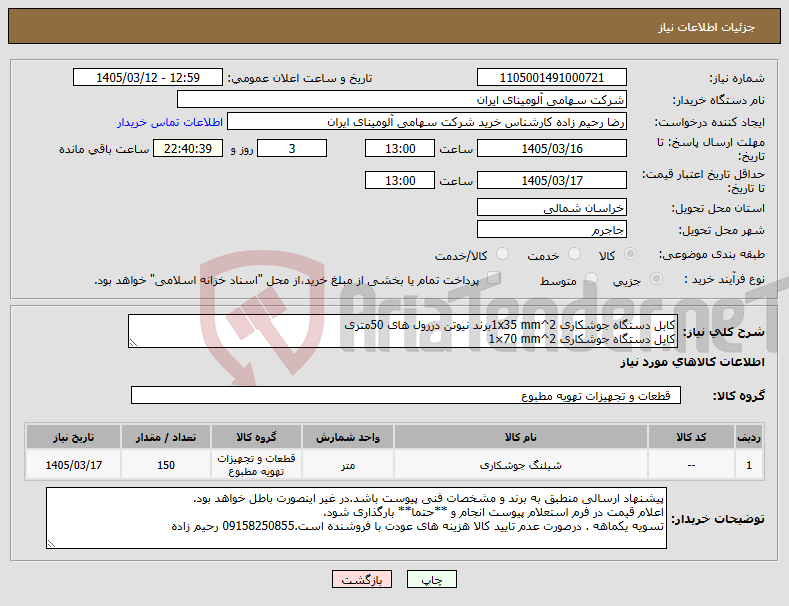The width and height of the screenshot is (789, 606).
Task: Toggle the اسناد خزانه اسلامی payment checkbox
Action: (x=493, y=277)
